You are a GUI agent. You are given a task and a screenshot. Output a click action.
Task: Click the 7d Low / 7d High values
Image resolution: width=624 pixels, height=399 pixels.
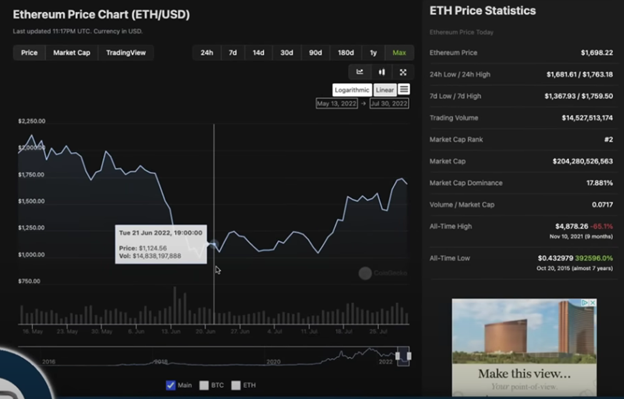[x=579, y=96]
